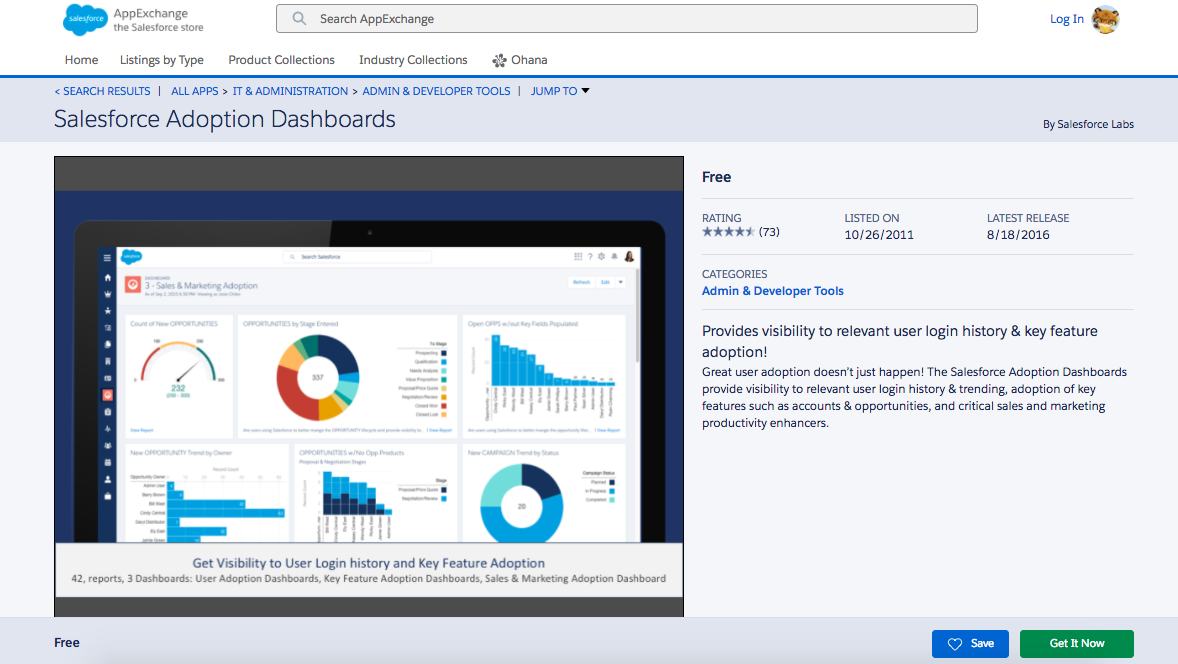Click Admin & Developer Tools breadcrumb
The image size is (1178, 664).
click(436, 91)
